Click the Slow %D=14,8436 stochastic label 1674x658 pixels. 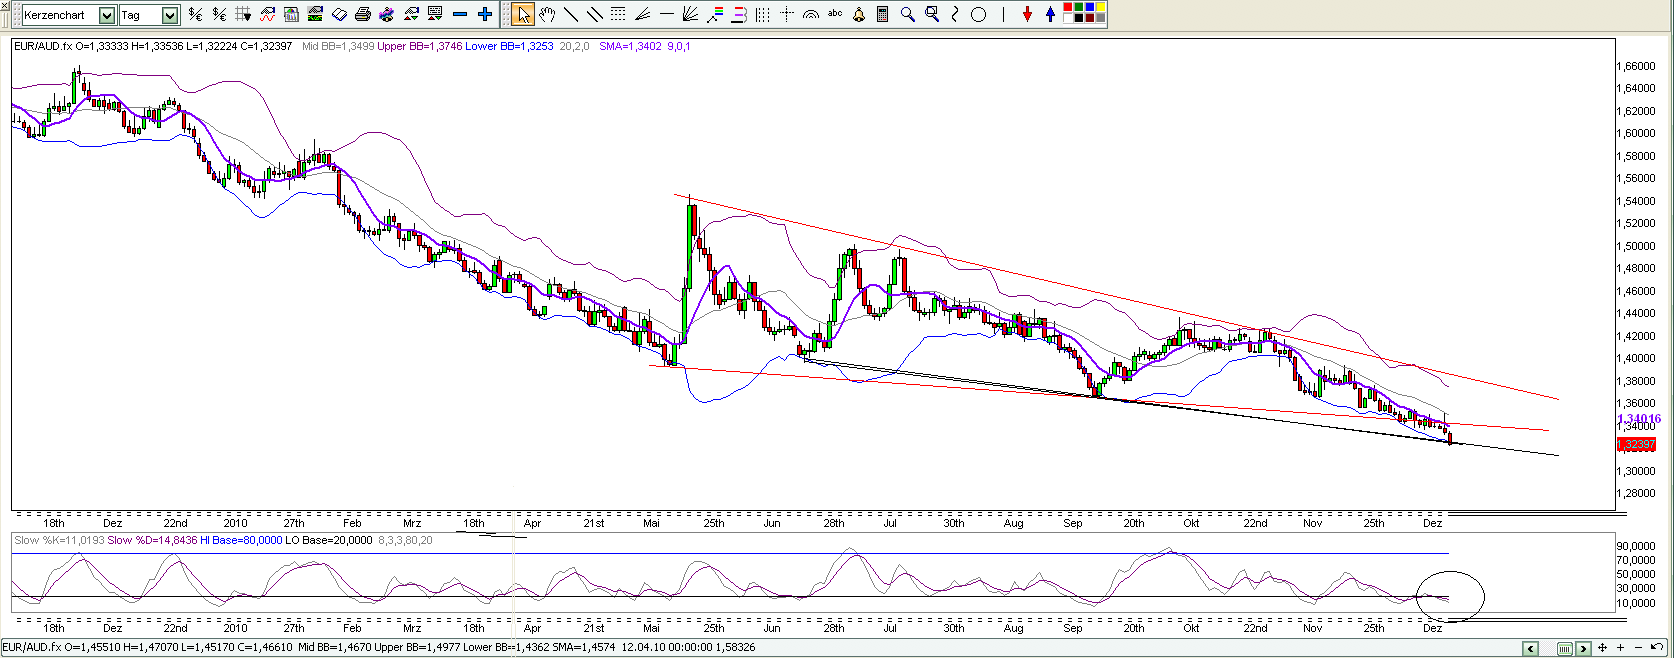click(x=152, y=540)
